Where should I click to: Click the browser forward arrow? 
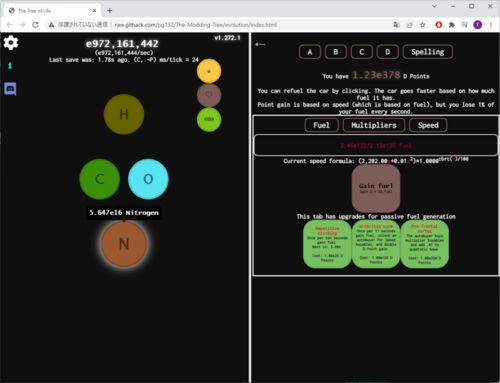[22, 25]
